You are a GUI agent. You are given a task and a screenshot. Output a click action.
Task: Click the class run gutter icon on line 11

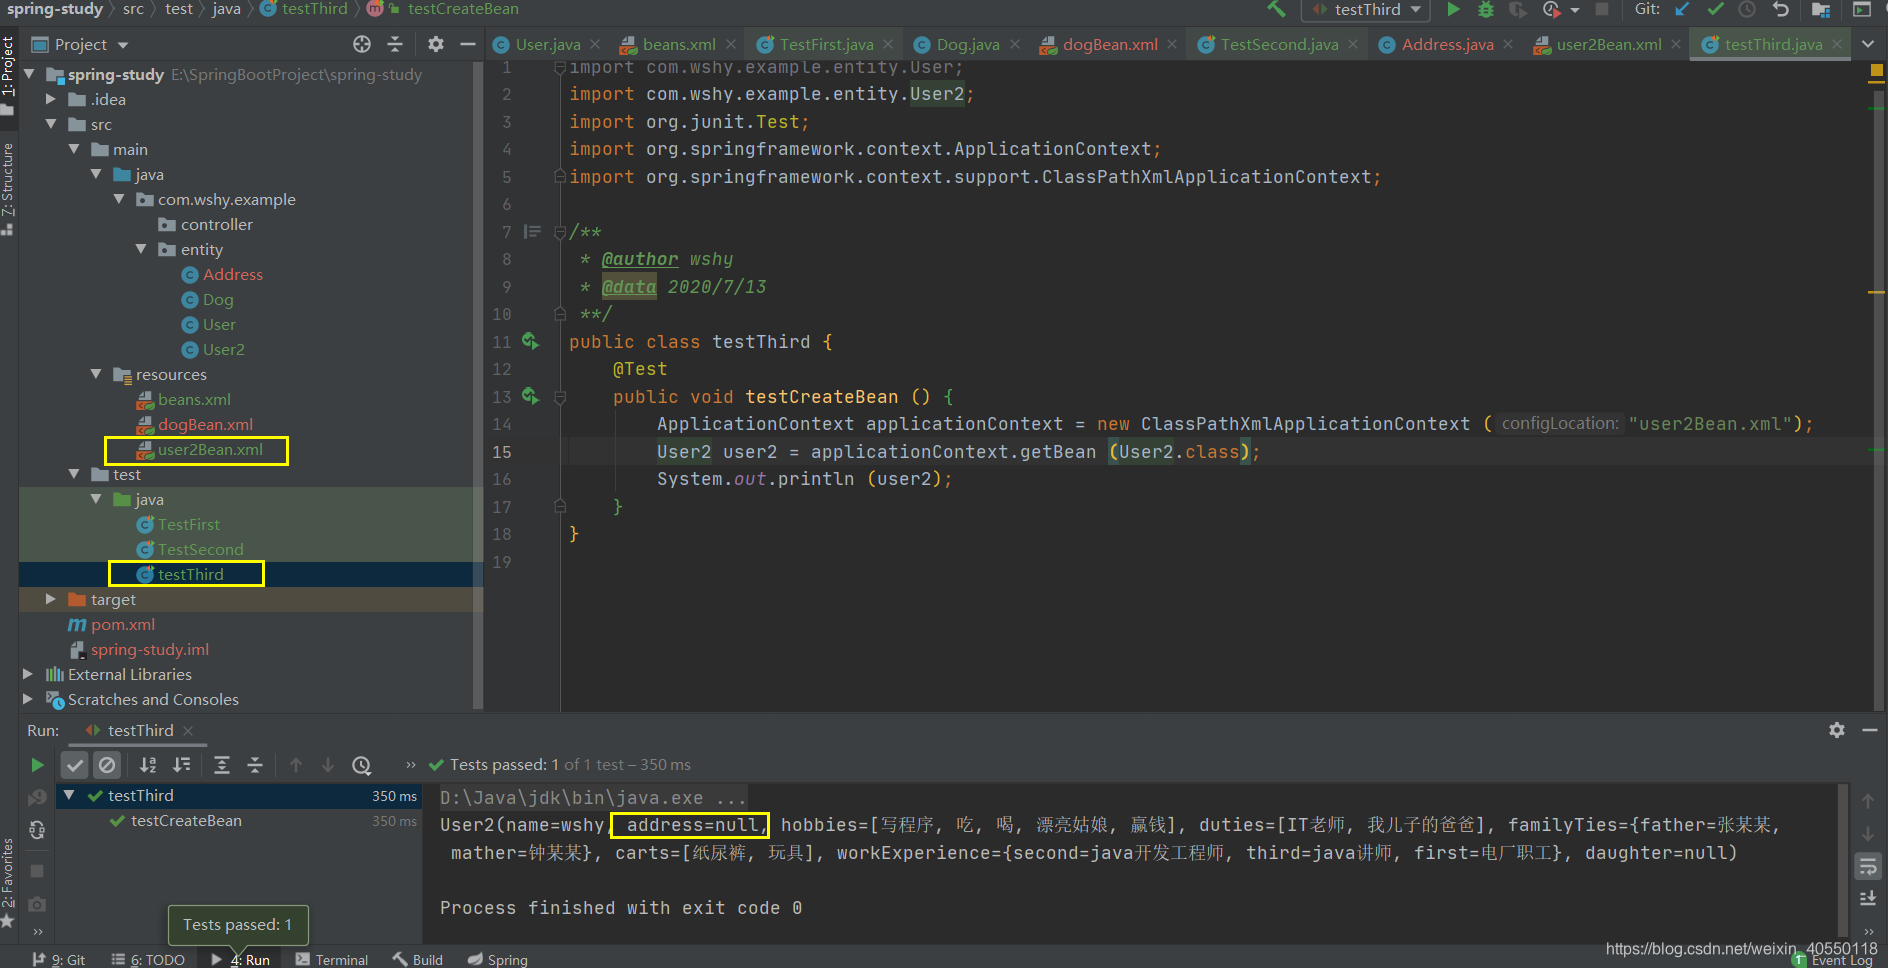click(530, 341)
